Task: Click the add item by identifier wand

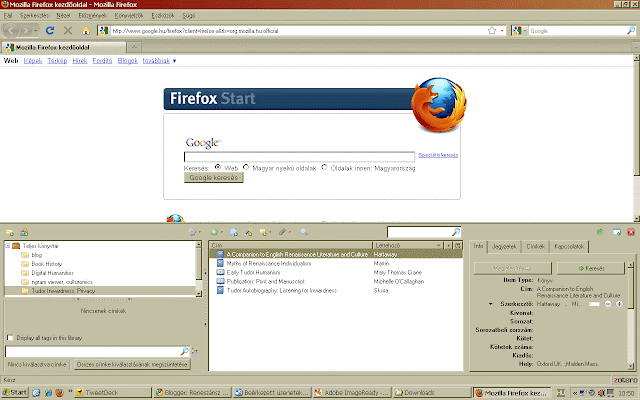Action: point(248,232)
